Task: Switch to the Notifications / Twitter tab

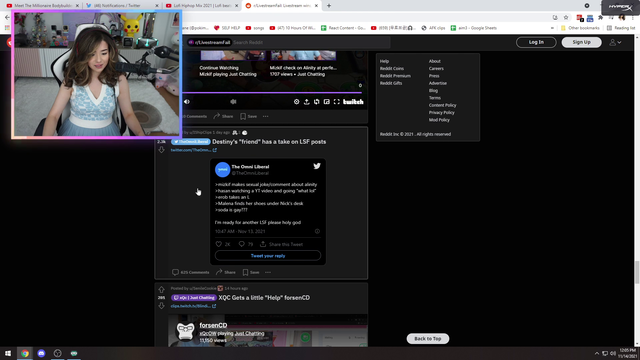Action: [x=122, y=5]
